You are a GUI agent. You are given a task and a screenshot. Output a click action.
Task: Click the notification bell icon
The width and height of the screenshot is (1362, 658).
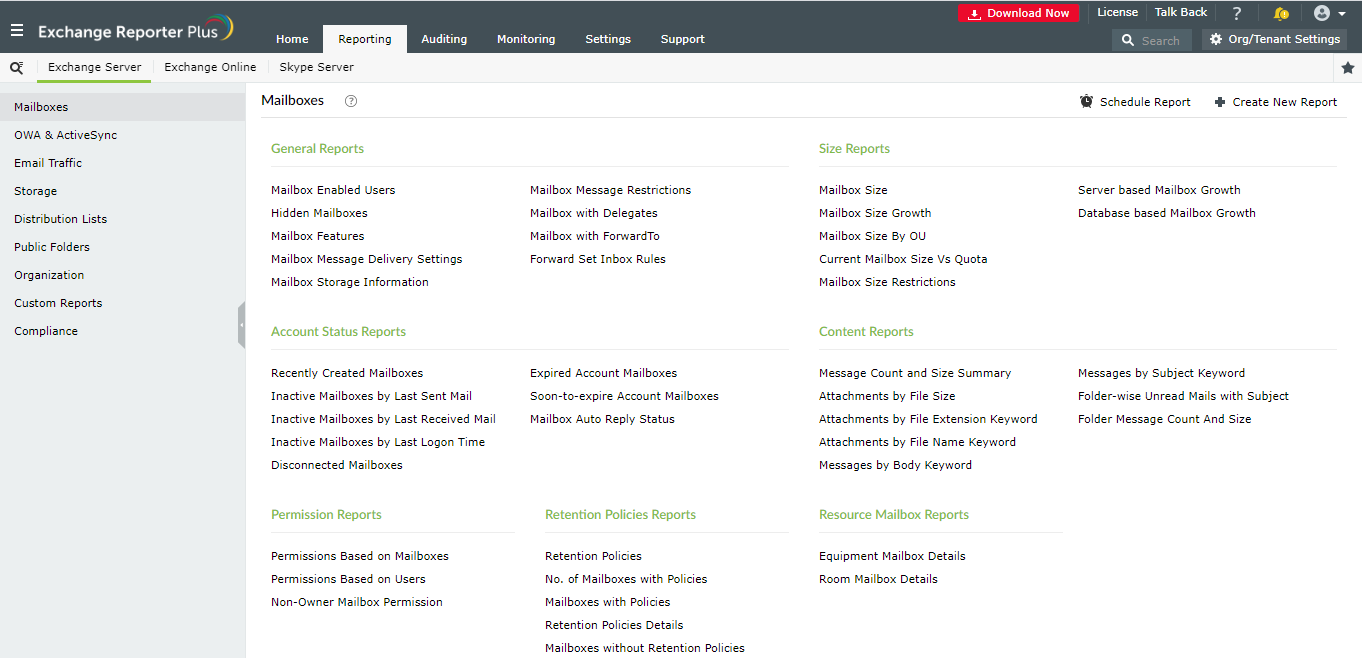[1281, 12]
